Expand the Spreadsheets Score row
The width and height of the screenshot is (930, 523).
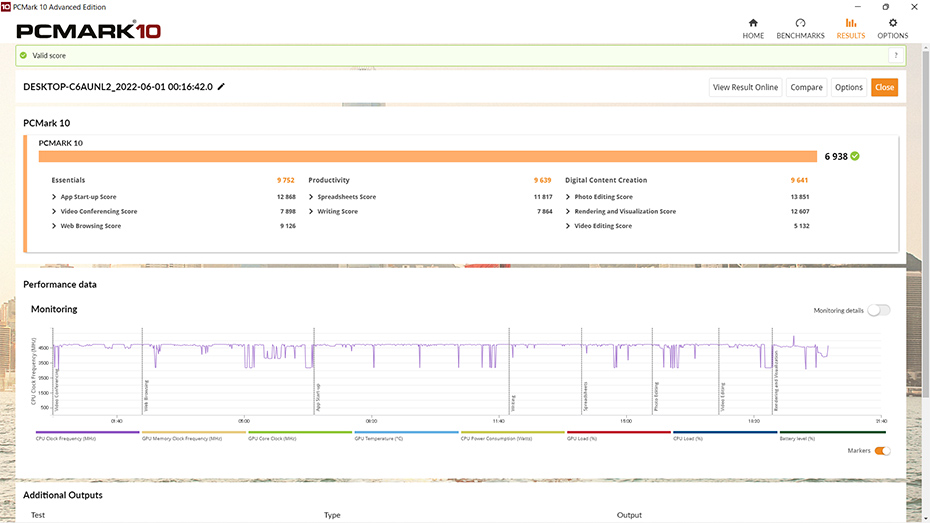[311, 197]
